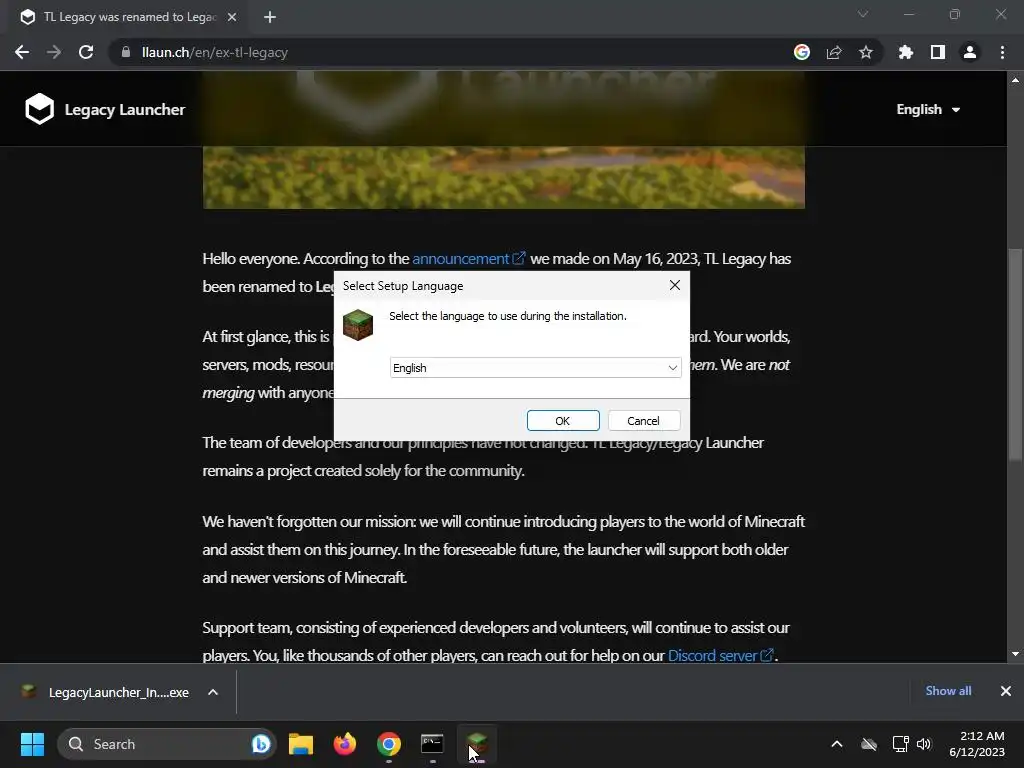
Task: Close the downloads bar
Action: coord(1006,691)
